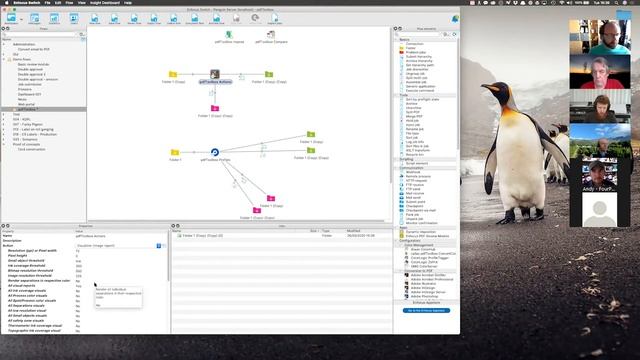Select the Web portal flow
Image resolution: width=640 pixels, height=360 pixels.
[x=26, y=104]
